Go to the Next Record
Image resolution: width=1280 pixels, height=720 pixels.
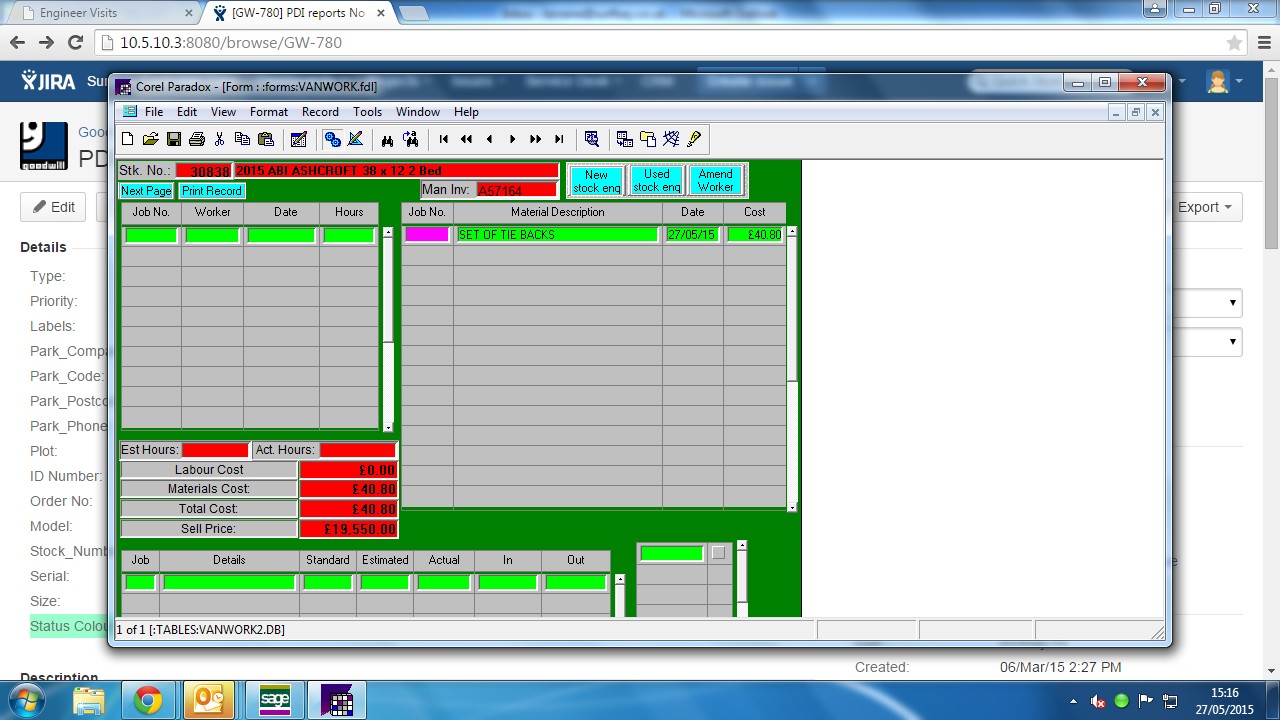(x=512, y=139)
